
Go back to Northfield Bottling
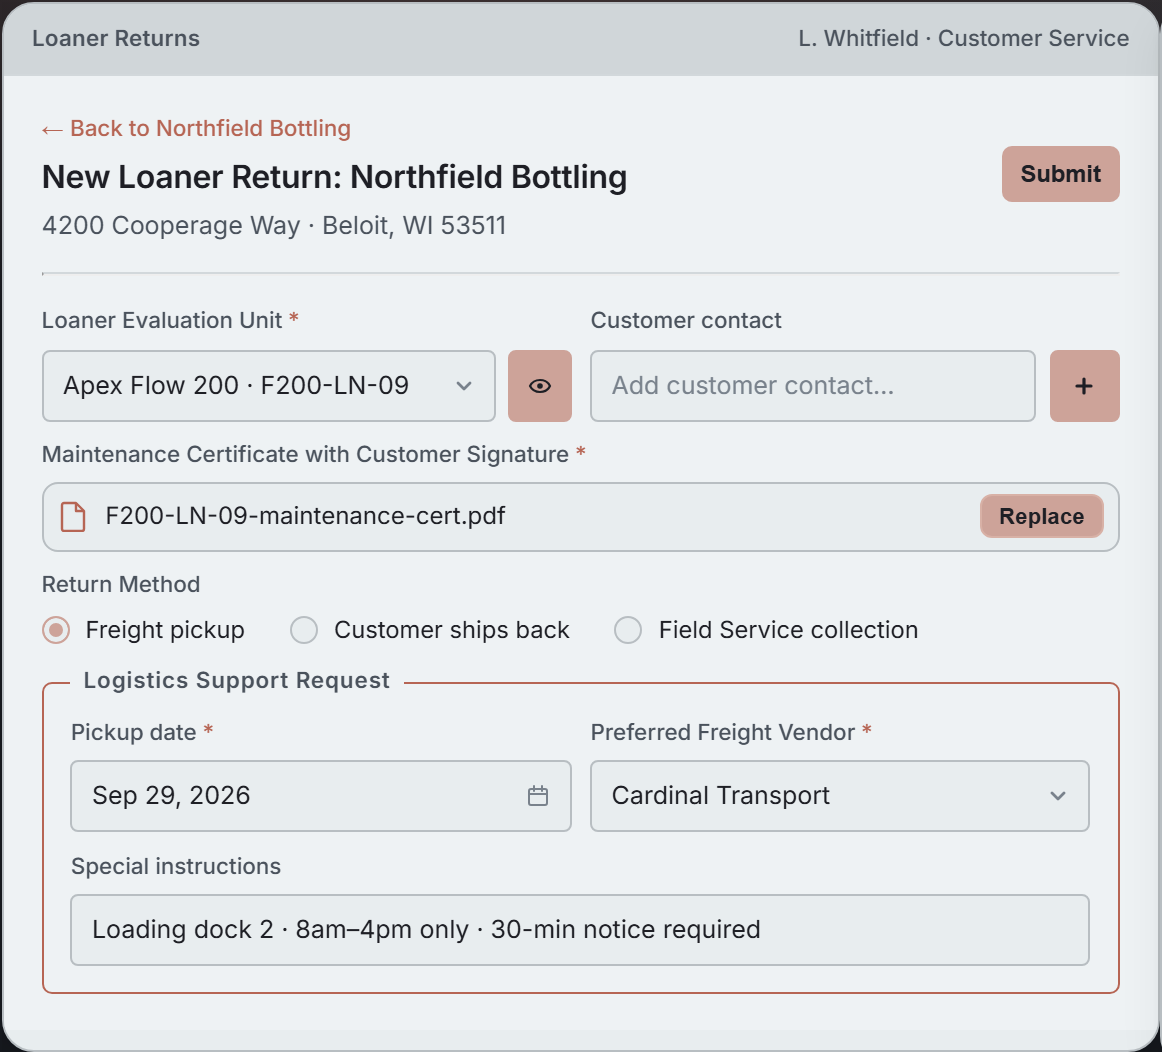[196, 128]
